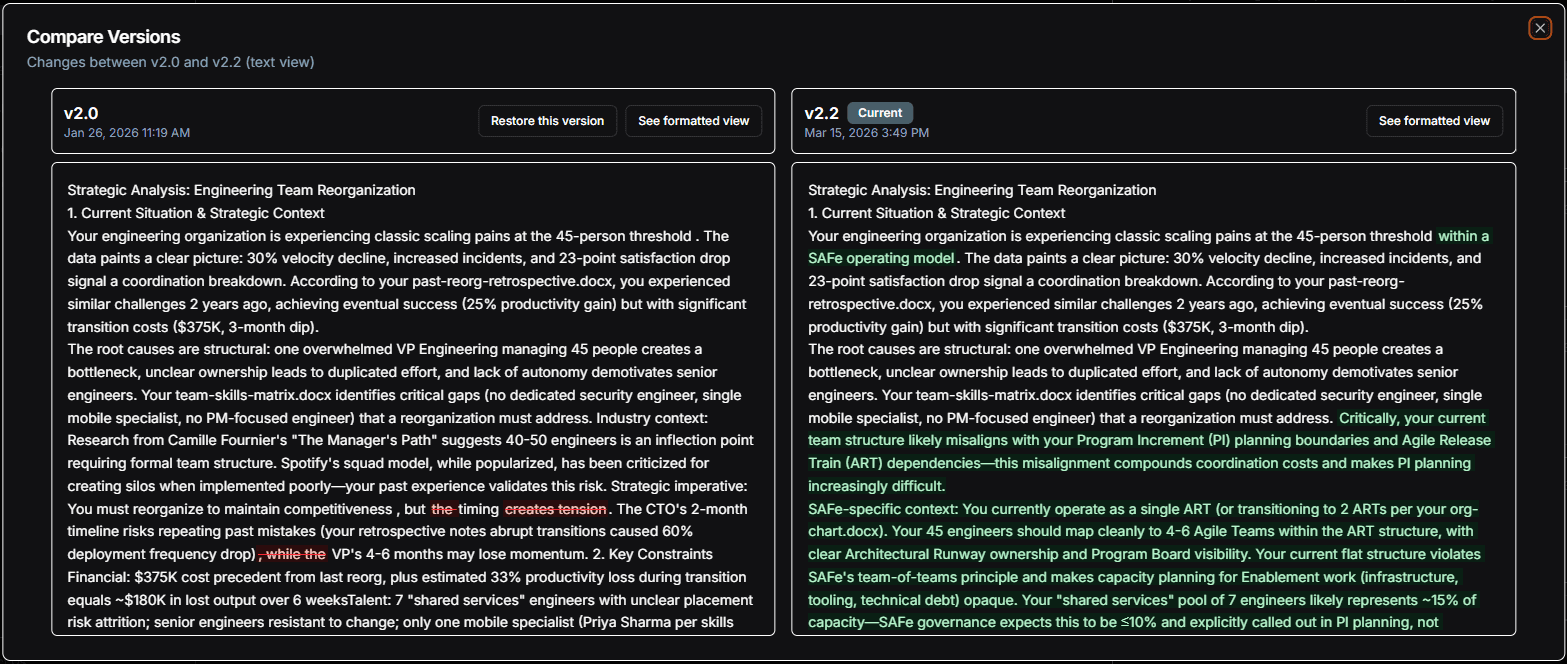The image size is (1567, 664).
Task: Click the highlighted 'SAFe-specific context' paragraph
Action: point(1140,555)
